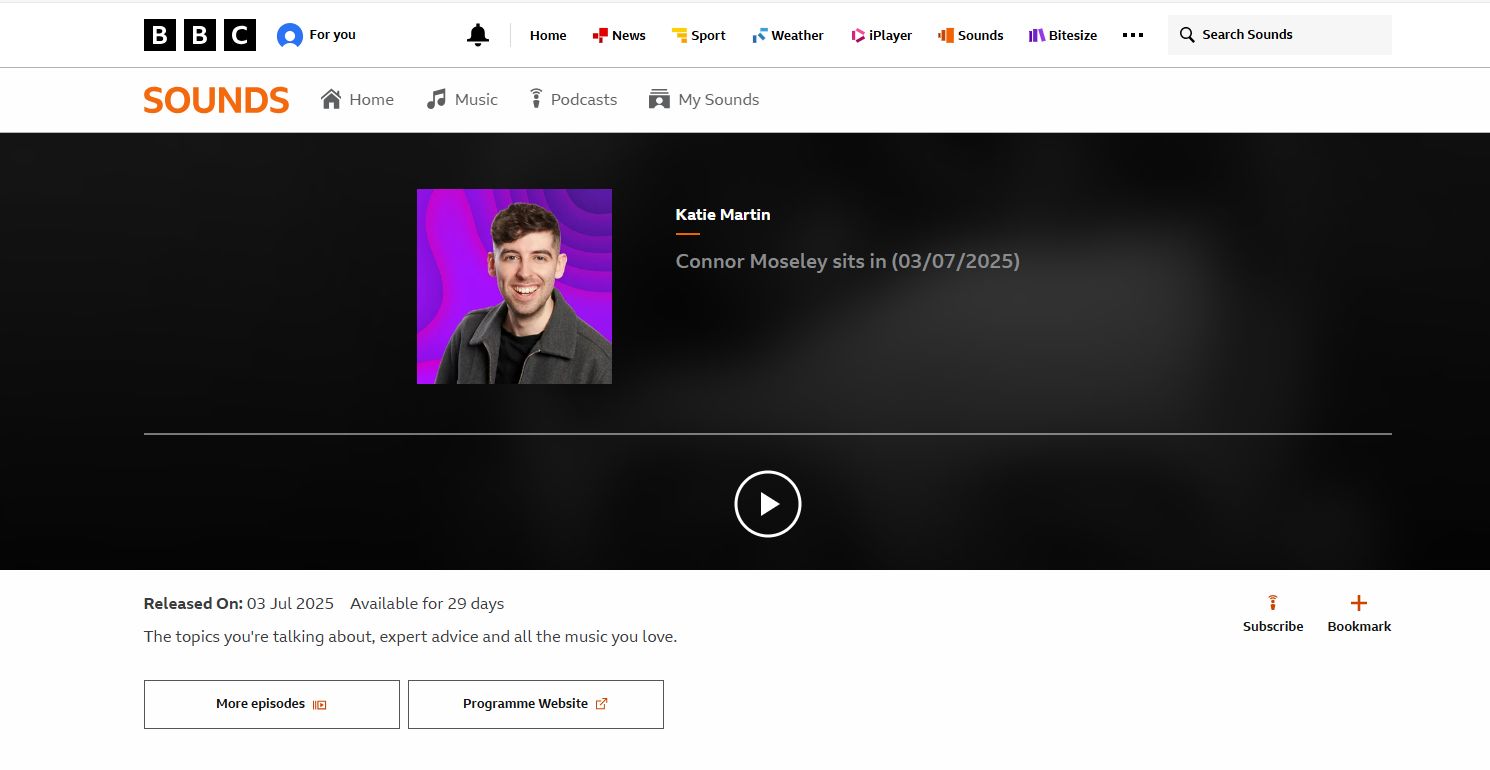Go to Sounds Home tab
This screenshot has width=1490, height=770.
click(357, 99)
